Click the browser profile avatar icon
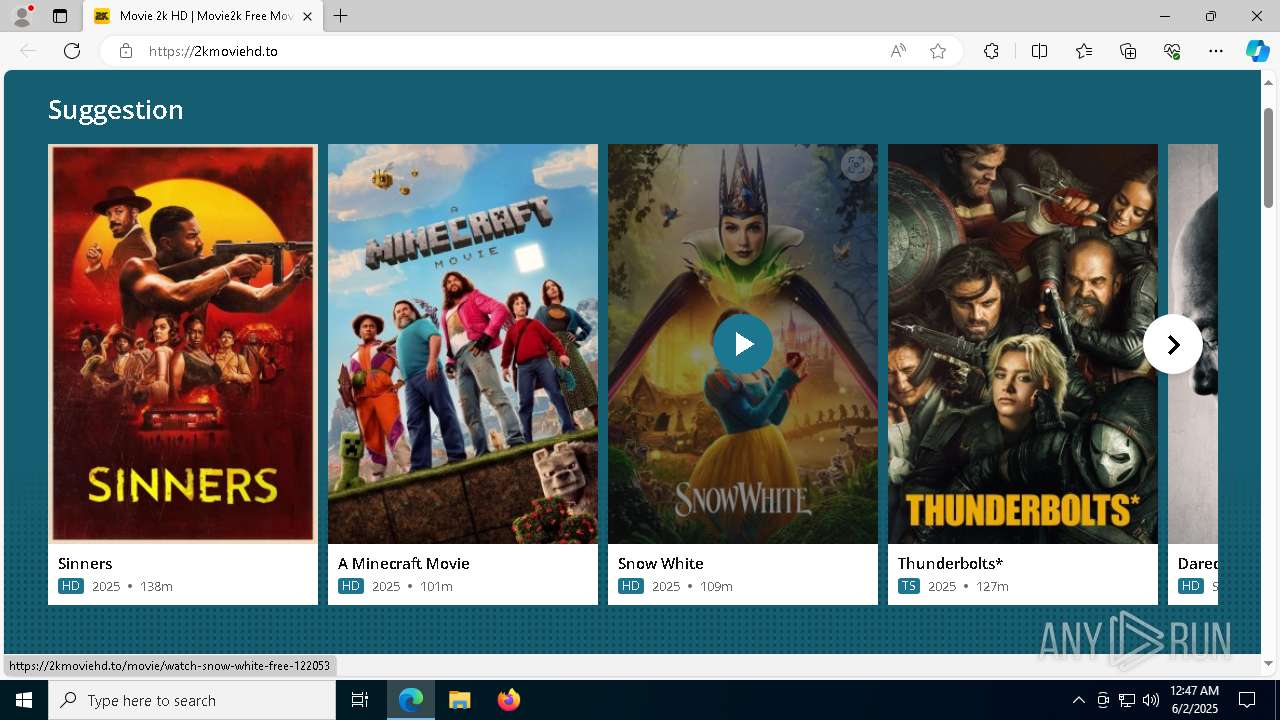The height and width of the screenshot is (720, 1280). 22,16
